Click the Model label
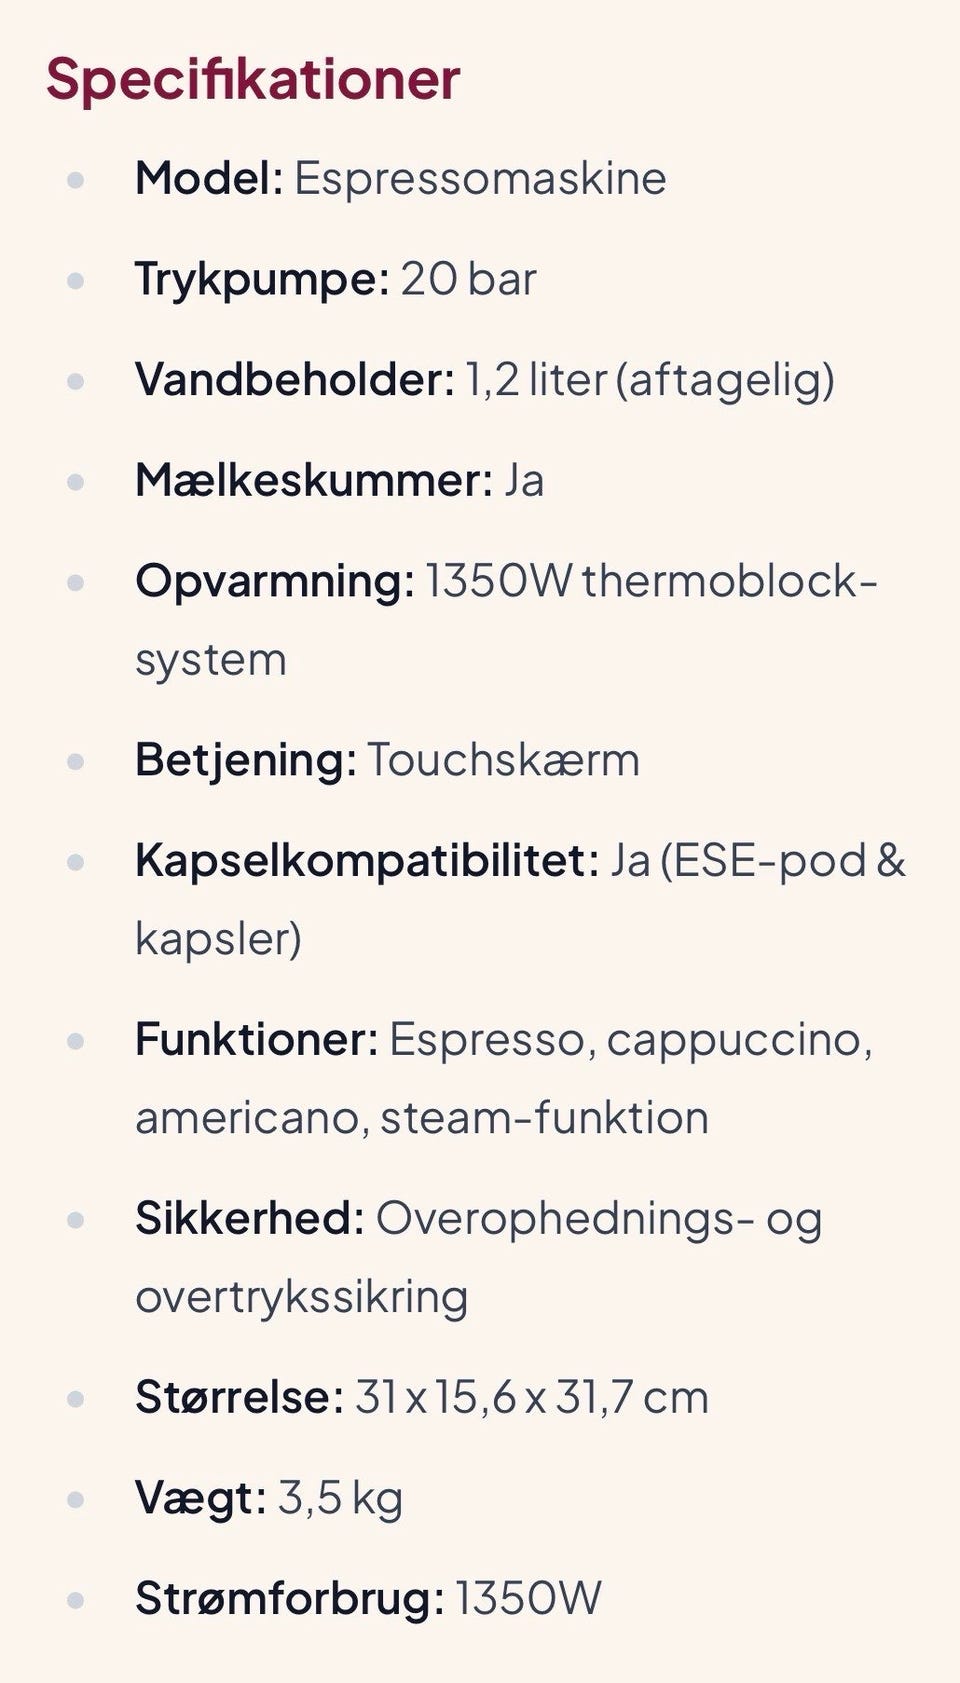The height and width of the screenshot is (1683, 960). [x=209, y=179]
